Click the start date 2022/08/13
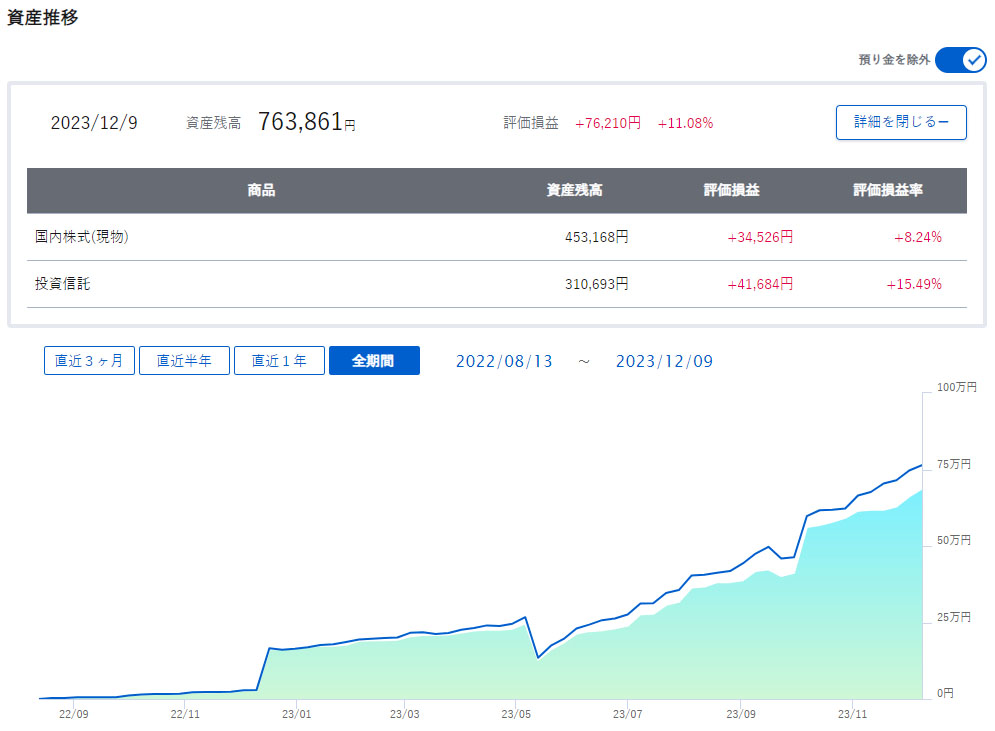 (x=504, y=361)
